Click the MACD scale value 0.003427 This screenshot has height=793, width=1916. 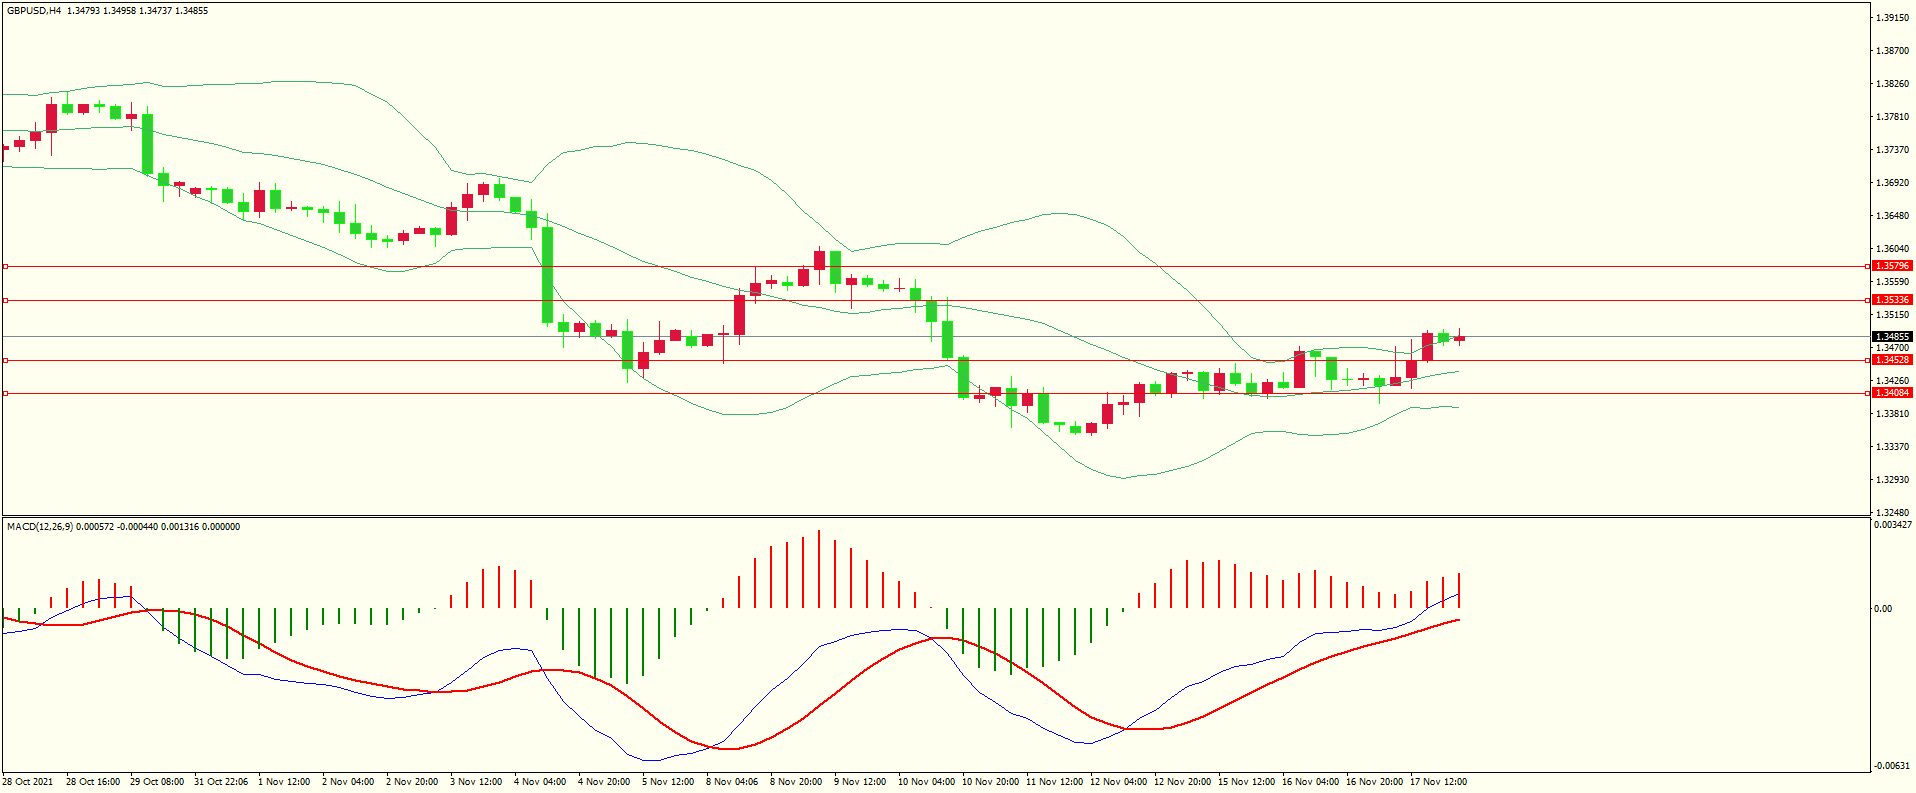coord(1893,525)
